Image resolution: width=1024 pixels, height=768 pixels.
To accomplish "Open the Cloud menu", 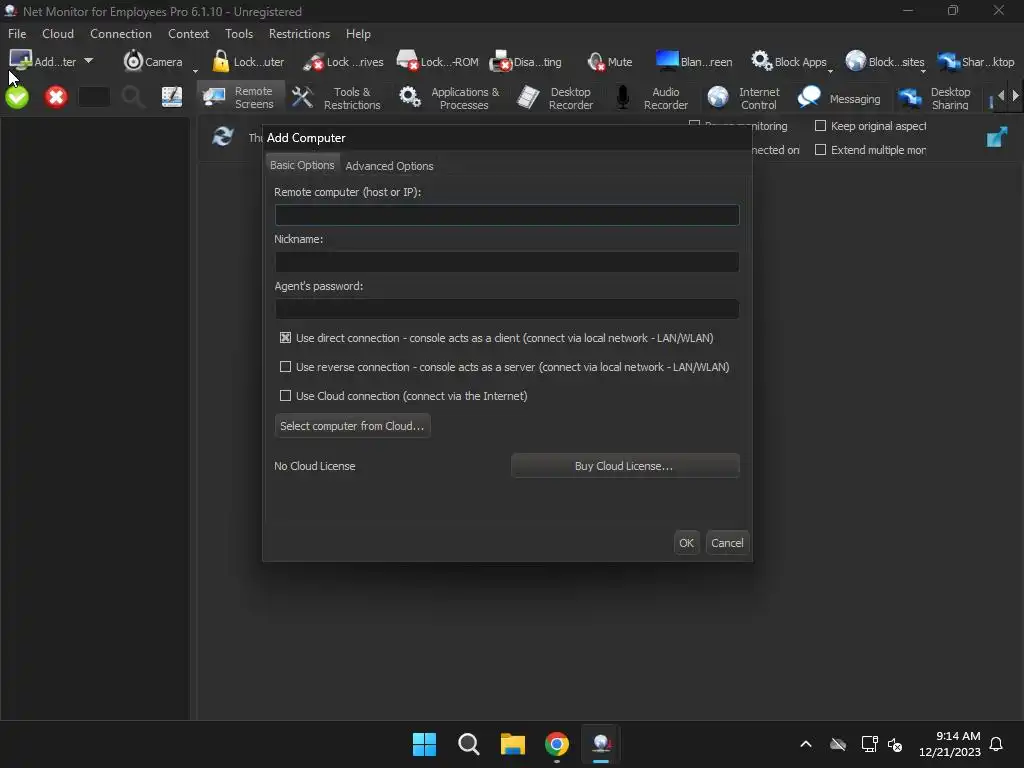I will point(58,33).
